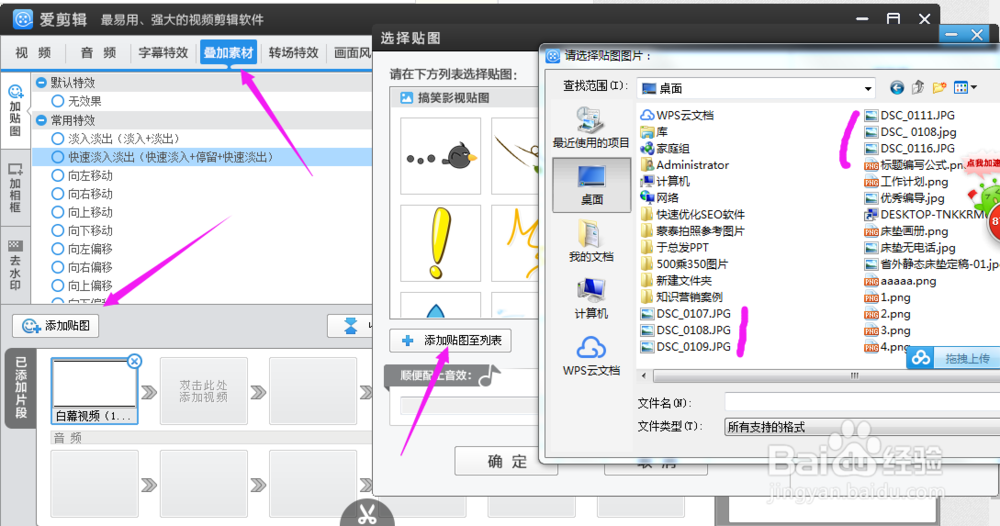
Task: Select 淡入淡出 radio option
Action: point(58,138)
